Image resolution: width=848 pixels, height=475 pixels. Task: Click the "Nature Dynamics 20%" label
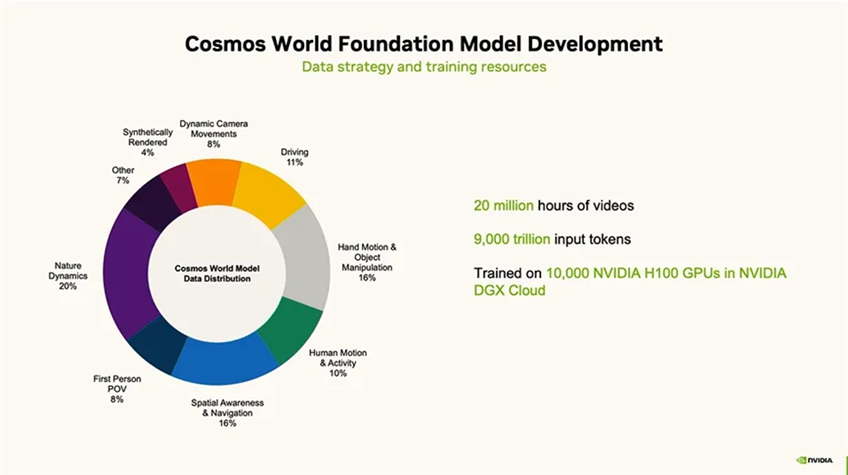tap(69, 276)
